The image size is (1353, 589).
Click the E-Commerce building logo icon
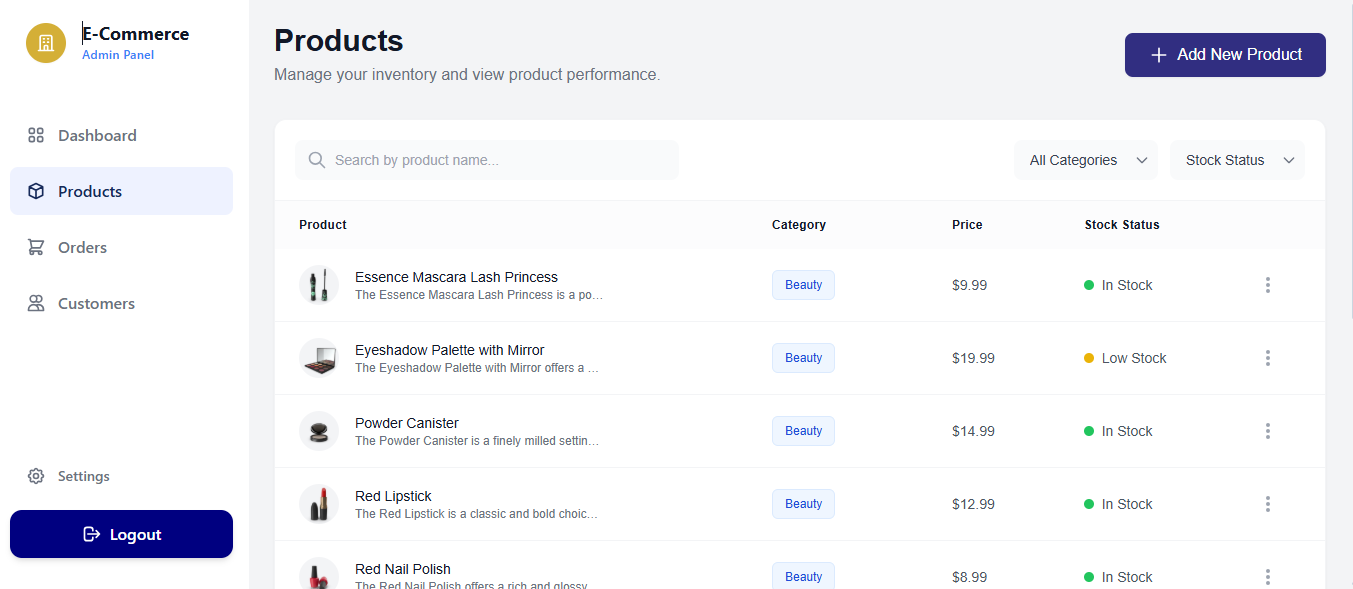coord(46,43)
